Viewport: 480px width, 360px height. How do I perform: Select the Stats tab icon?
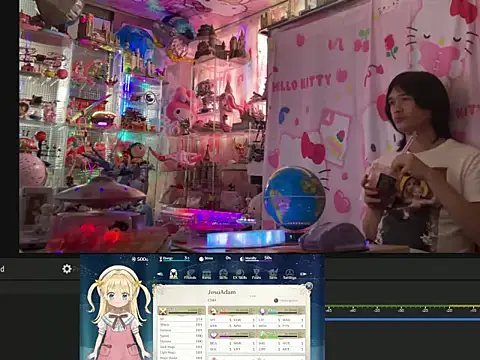173,274
